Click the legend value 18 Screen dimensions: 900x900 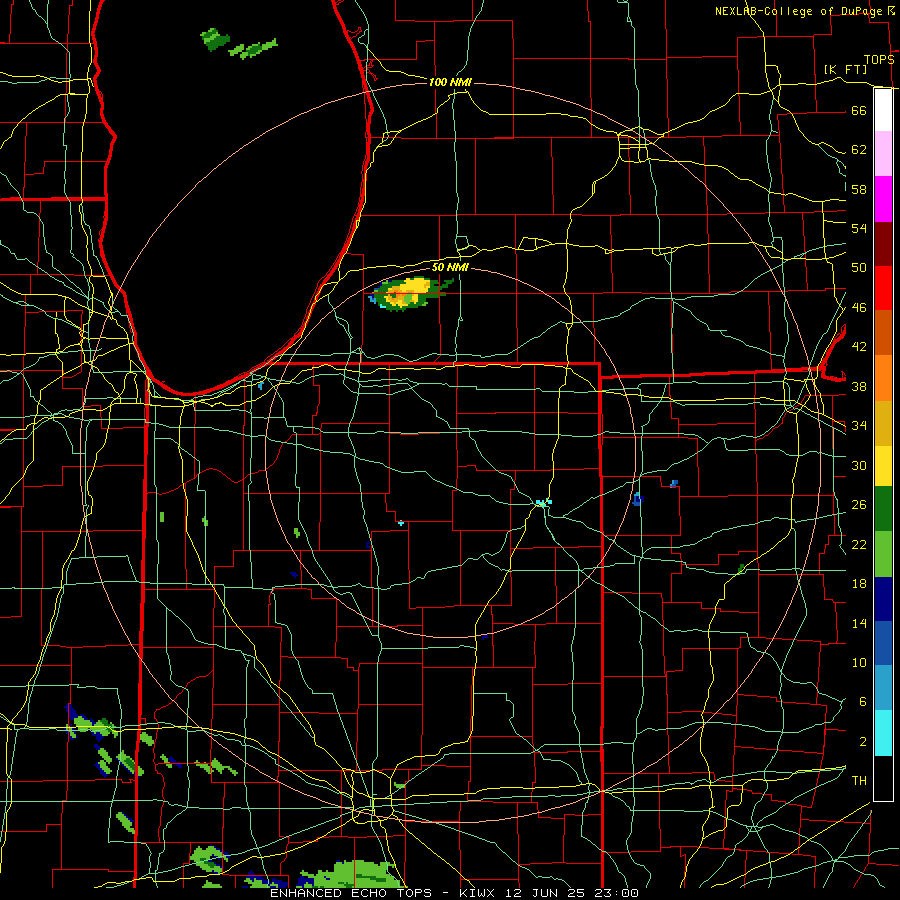click(859, 584)
